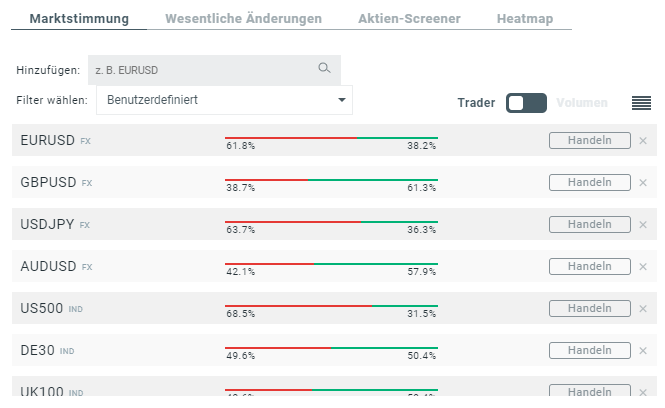Toggle the Trader/Volumen switch

[x=526, y=103]
